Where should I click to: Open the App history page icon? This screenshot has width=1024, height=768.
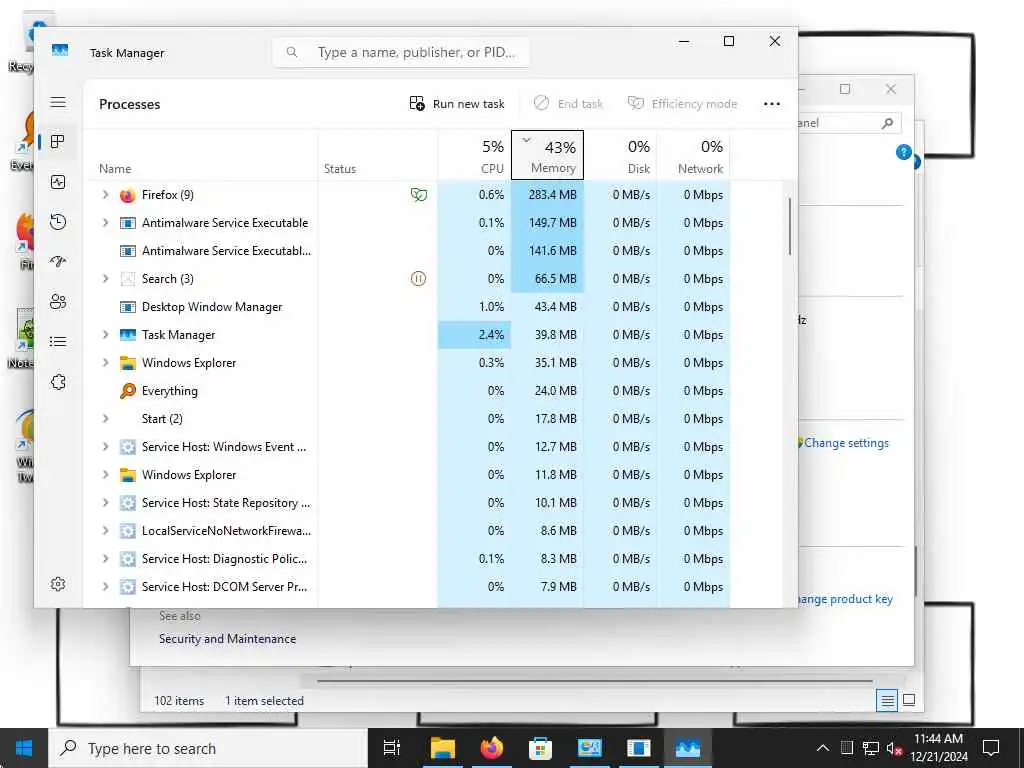click(58, 222)
